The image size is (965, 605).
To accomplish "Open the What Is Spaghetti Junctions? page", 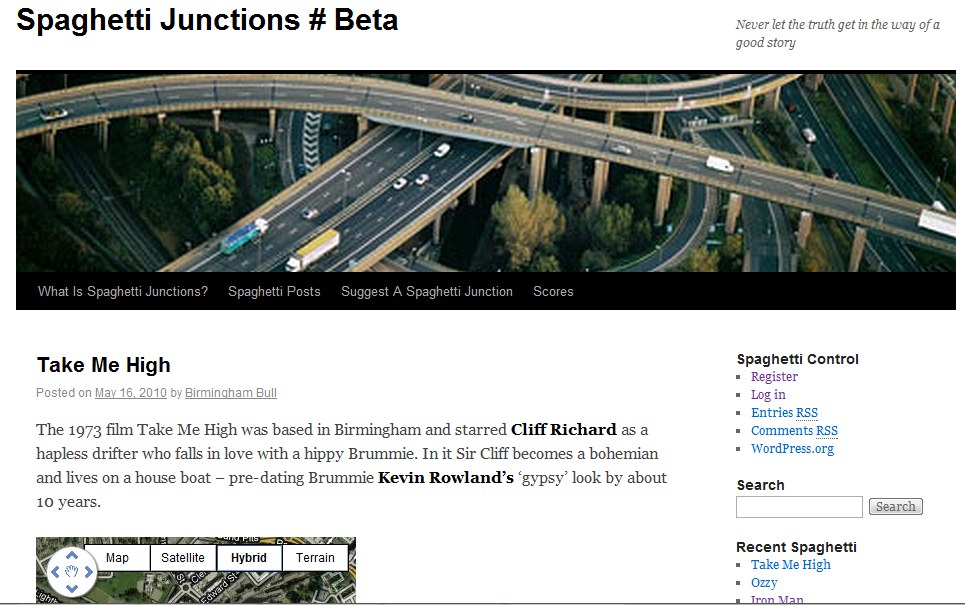I will (x=123, y=292).
